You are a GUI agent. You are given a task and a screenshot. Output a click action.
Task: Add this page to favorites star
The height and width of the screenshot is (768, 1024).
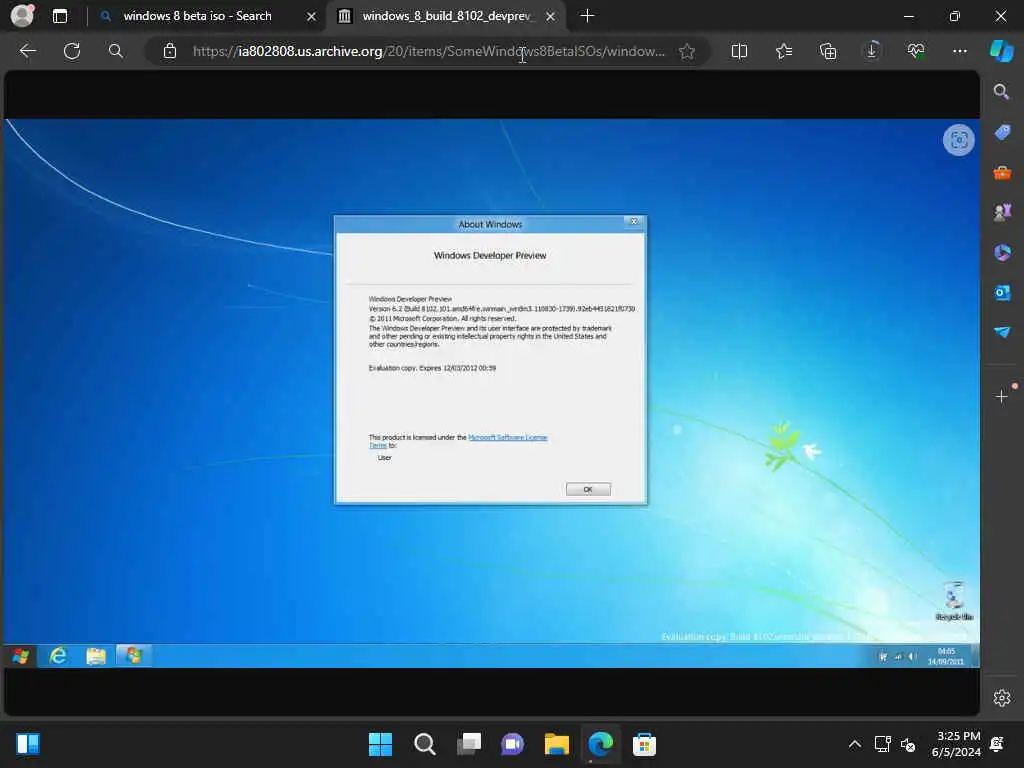tap(687, 51)
